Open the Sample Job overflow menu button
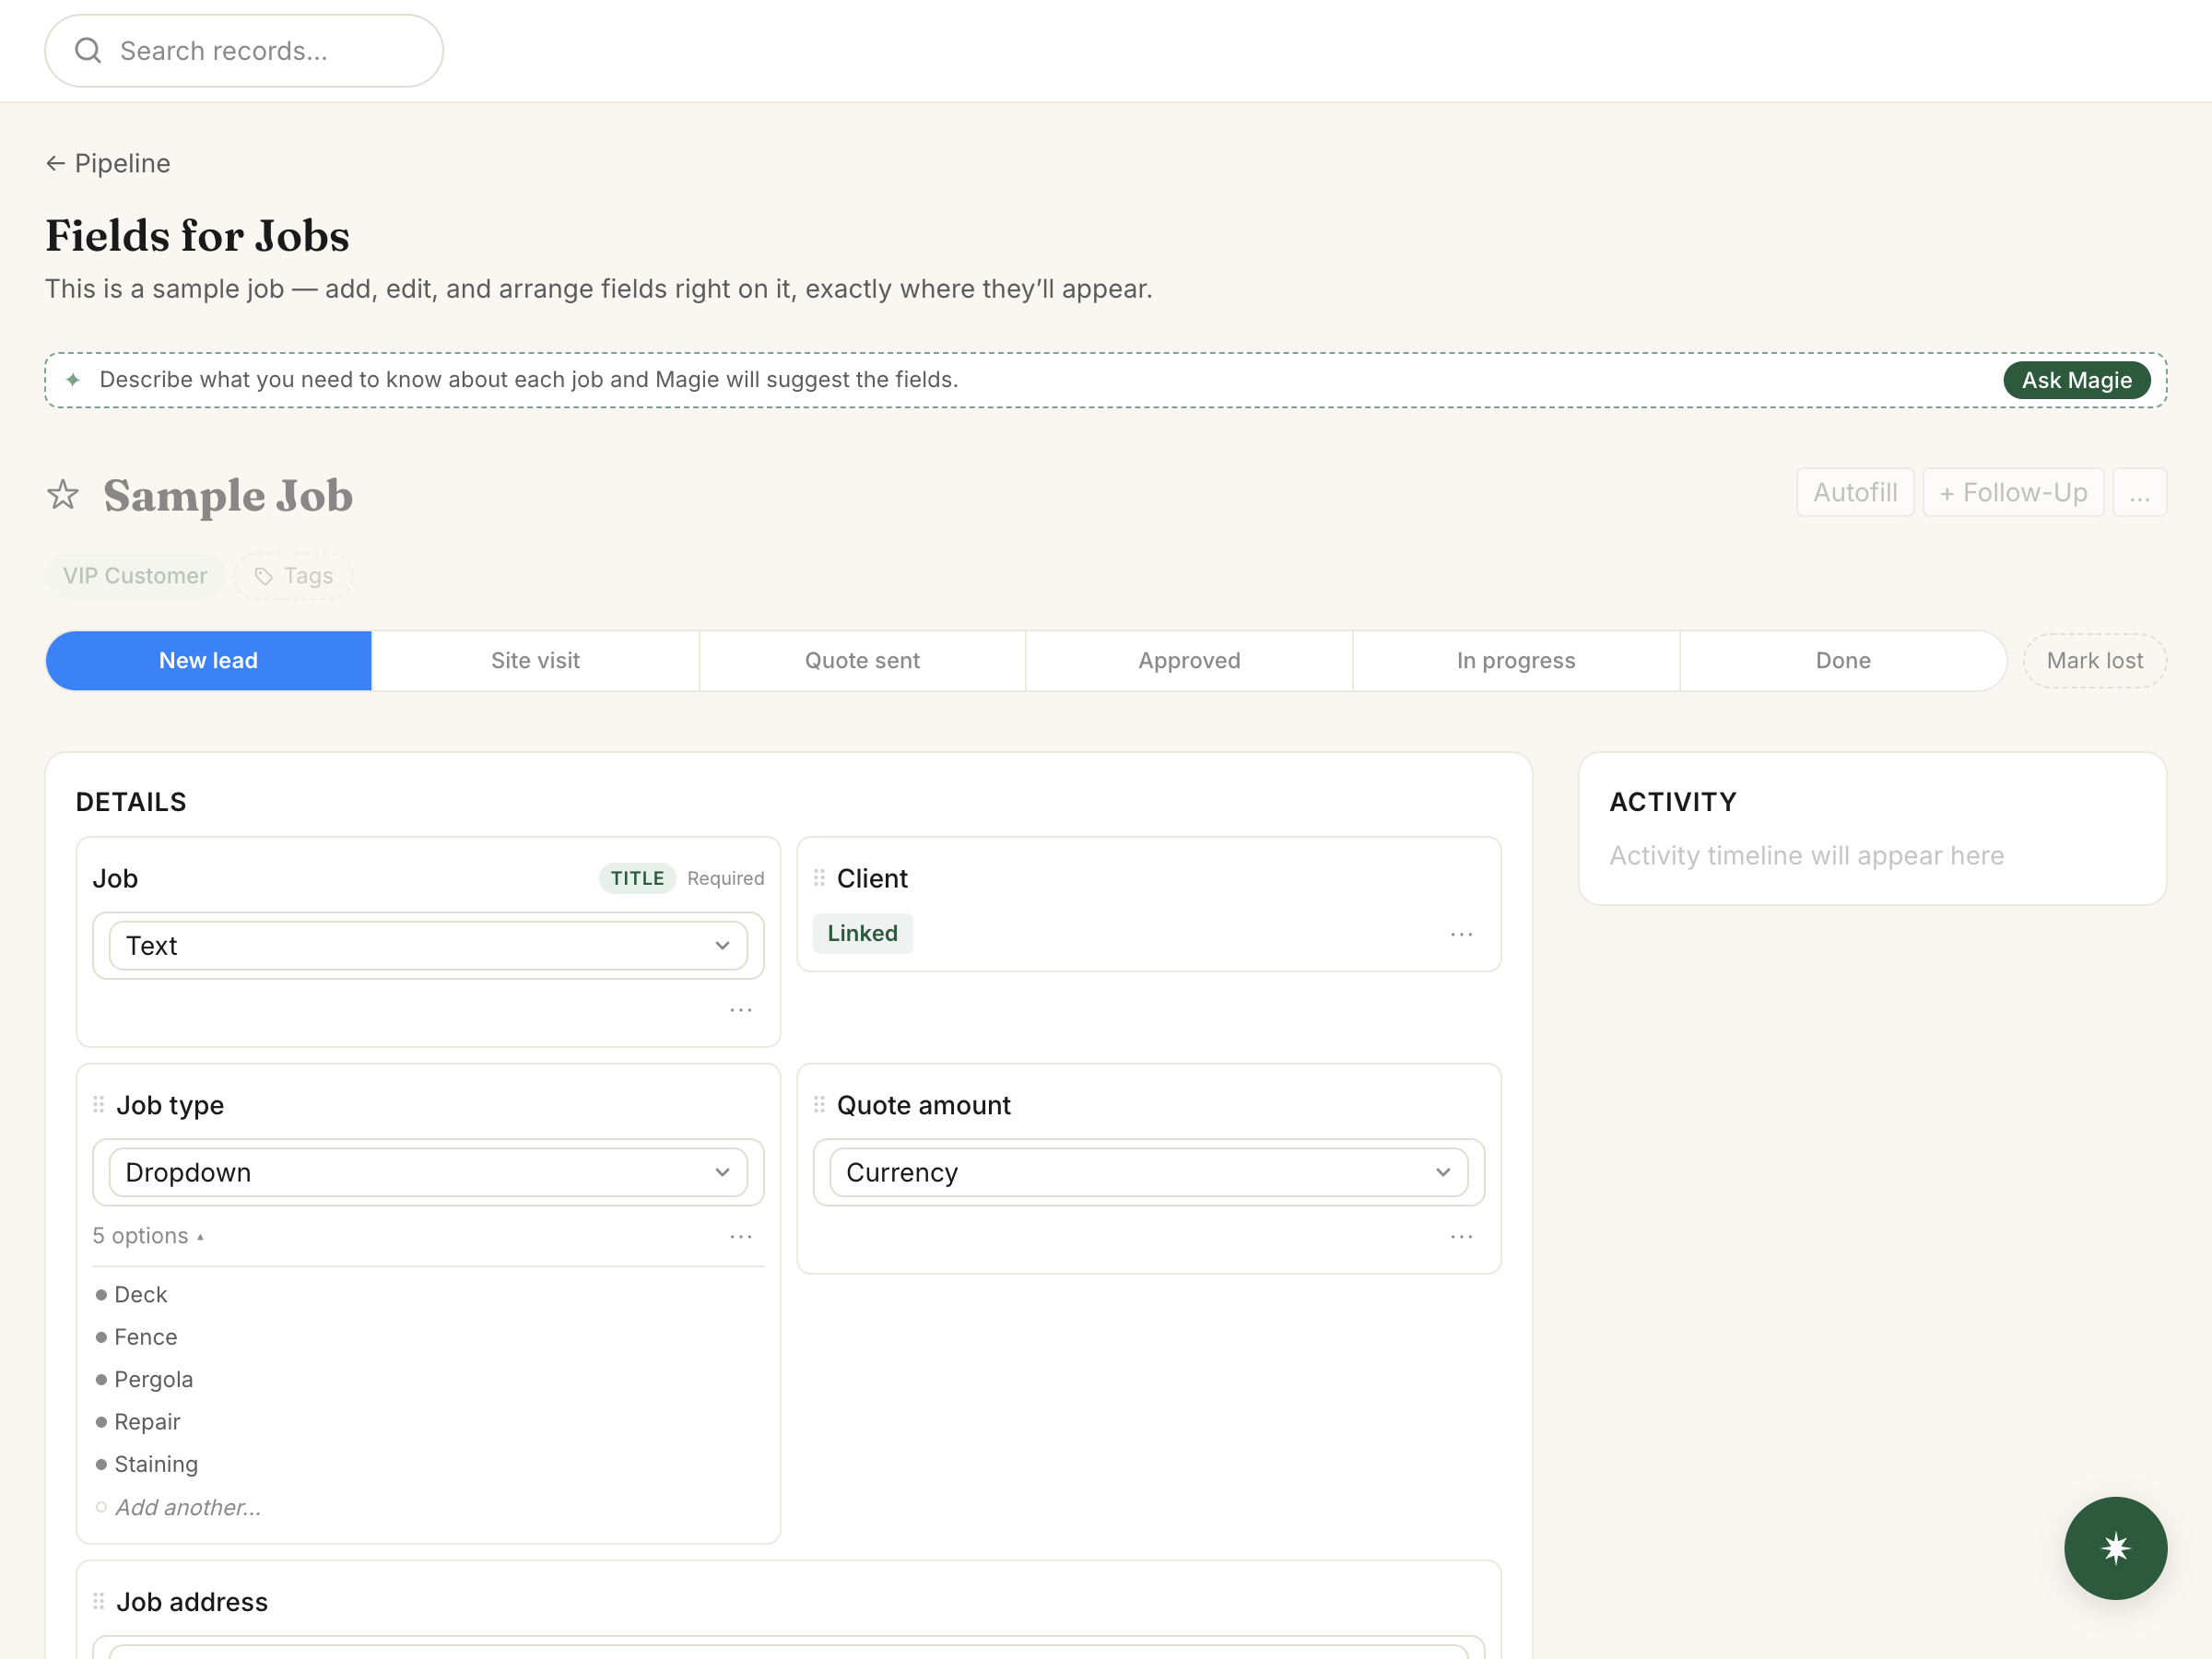The image size is (2212, 1659). (2139, 493)
